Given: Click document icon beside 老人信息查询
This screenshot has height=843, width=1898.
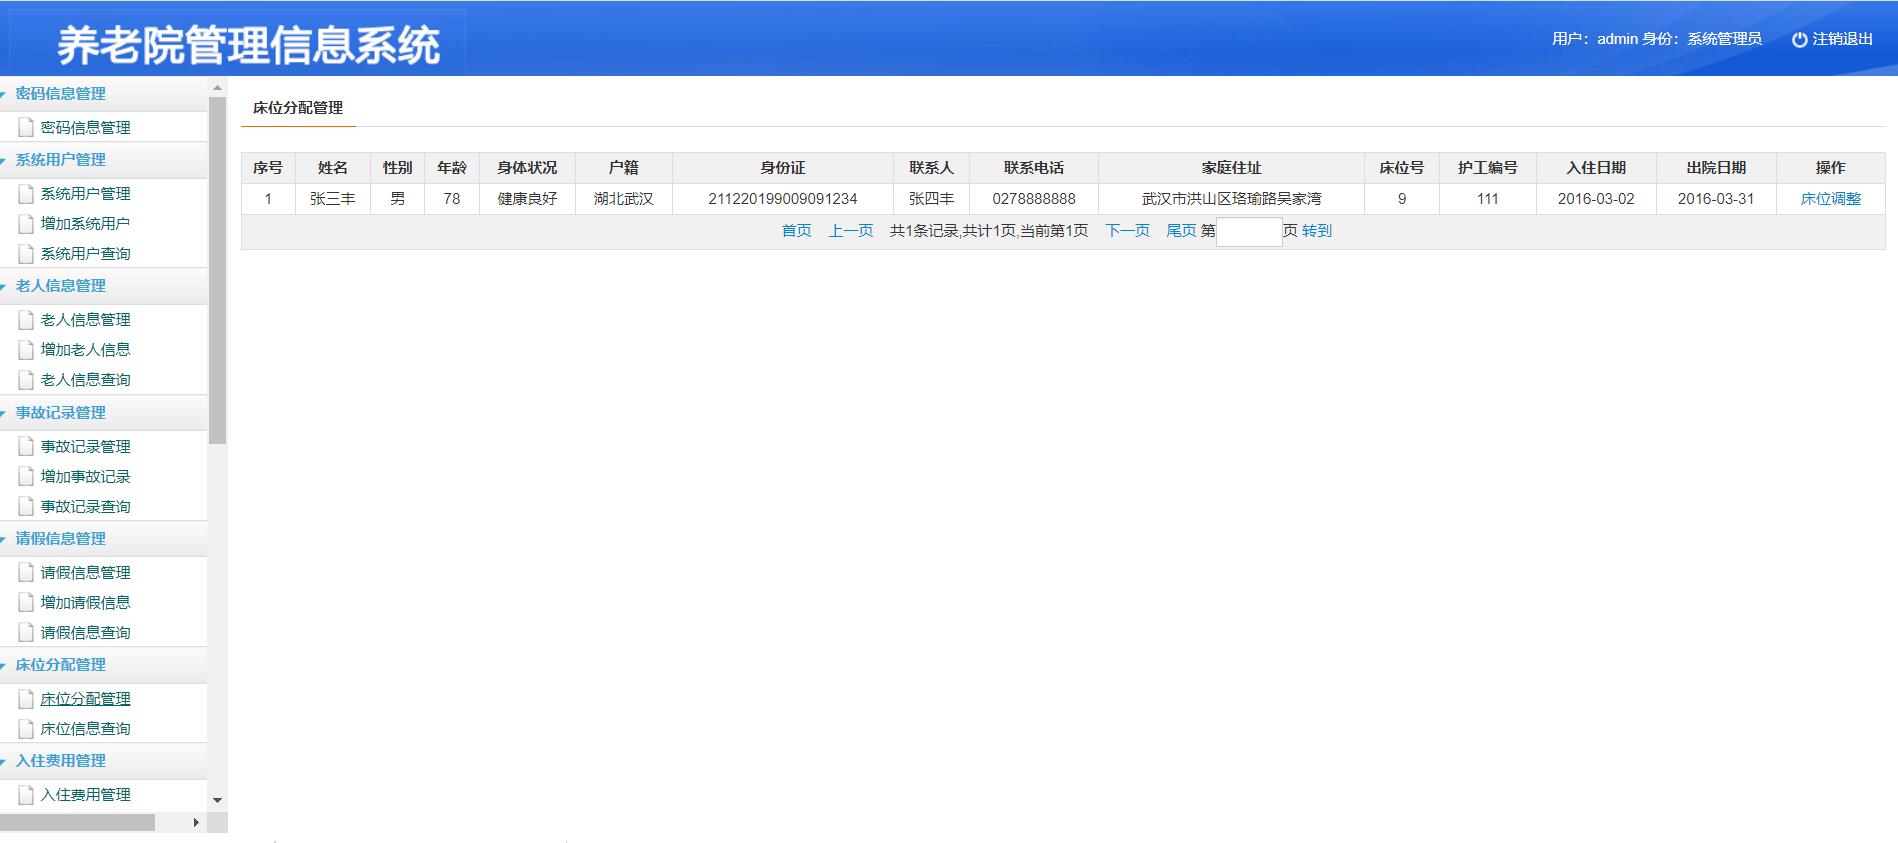Looking at the screenshot, I should point(26,379).
